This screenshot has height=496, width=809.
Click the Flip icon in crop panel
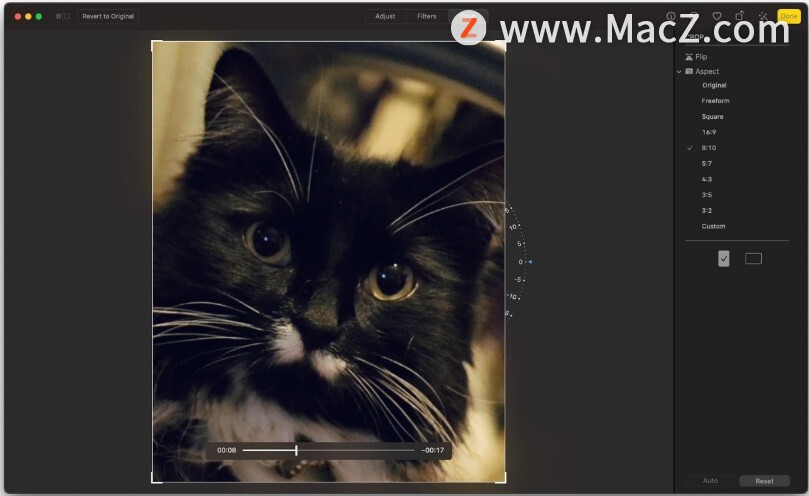point(689,57)
